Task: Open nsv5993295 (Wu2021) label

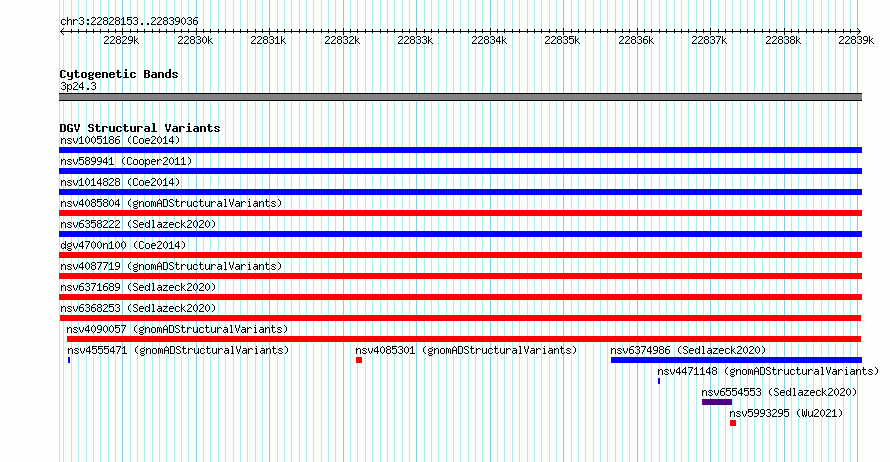Action: tap(786, 413)
